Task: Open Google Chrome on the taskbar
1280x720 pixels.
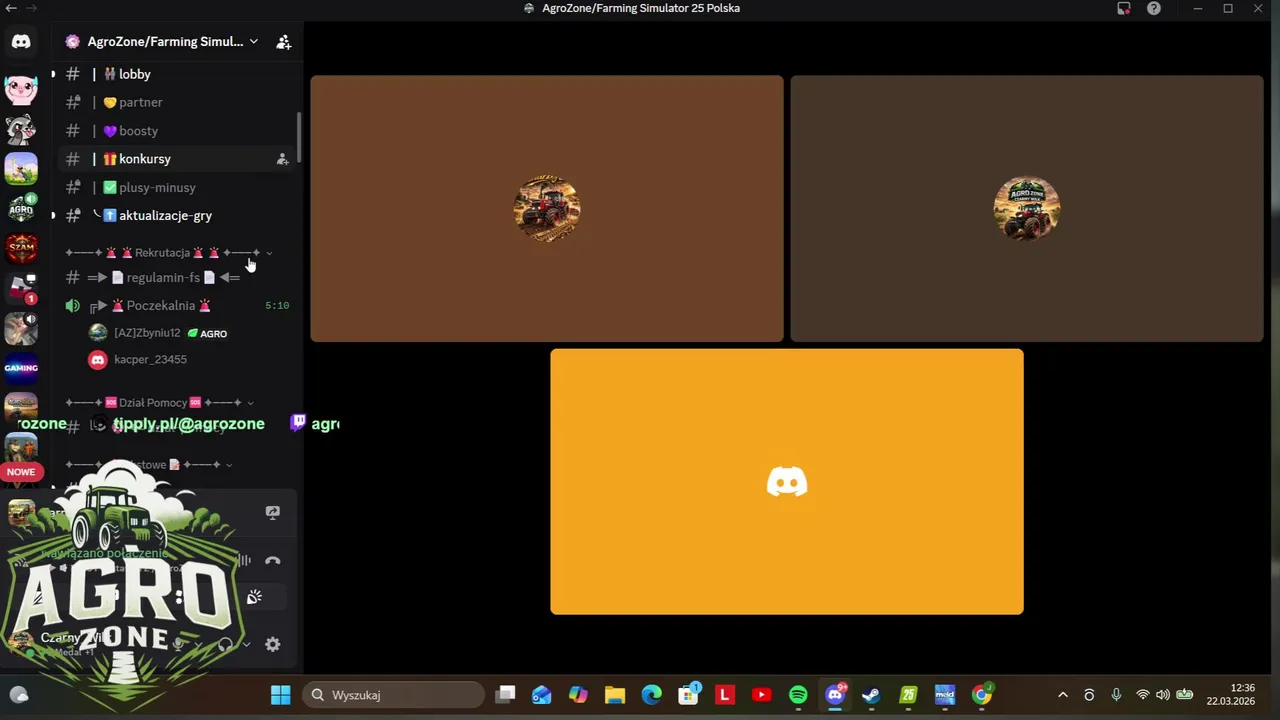Action: click(982, 695)
